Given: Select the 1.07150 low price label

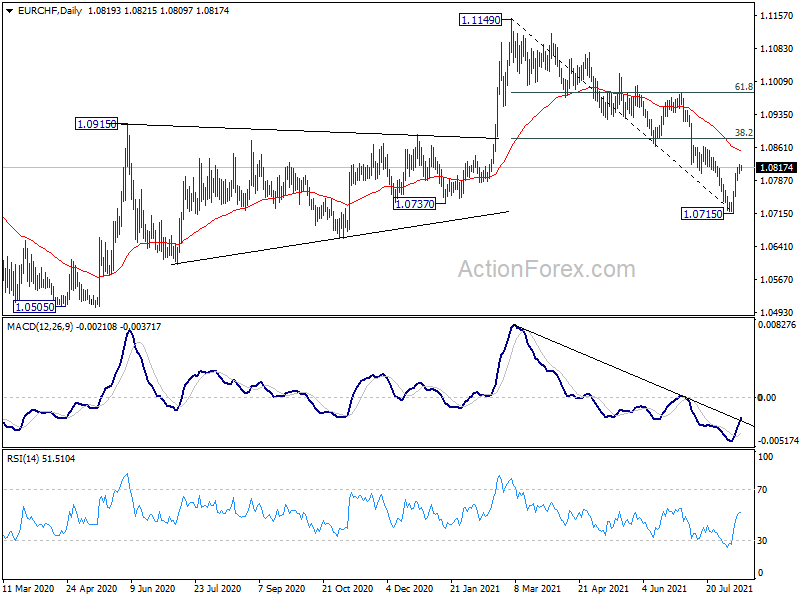Looking at the screenshot, I should pos(703,214).
